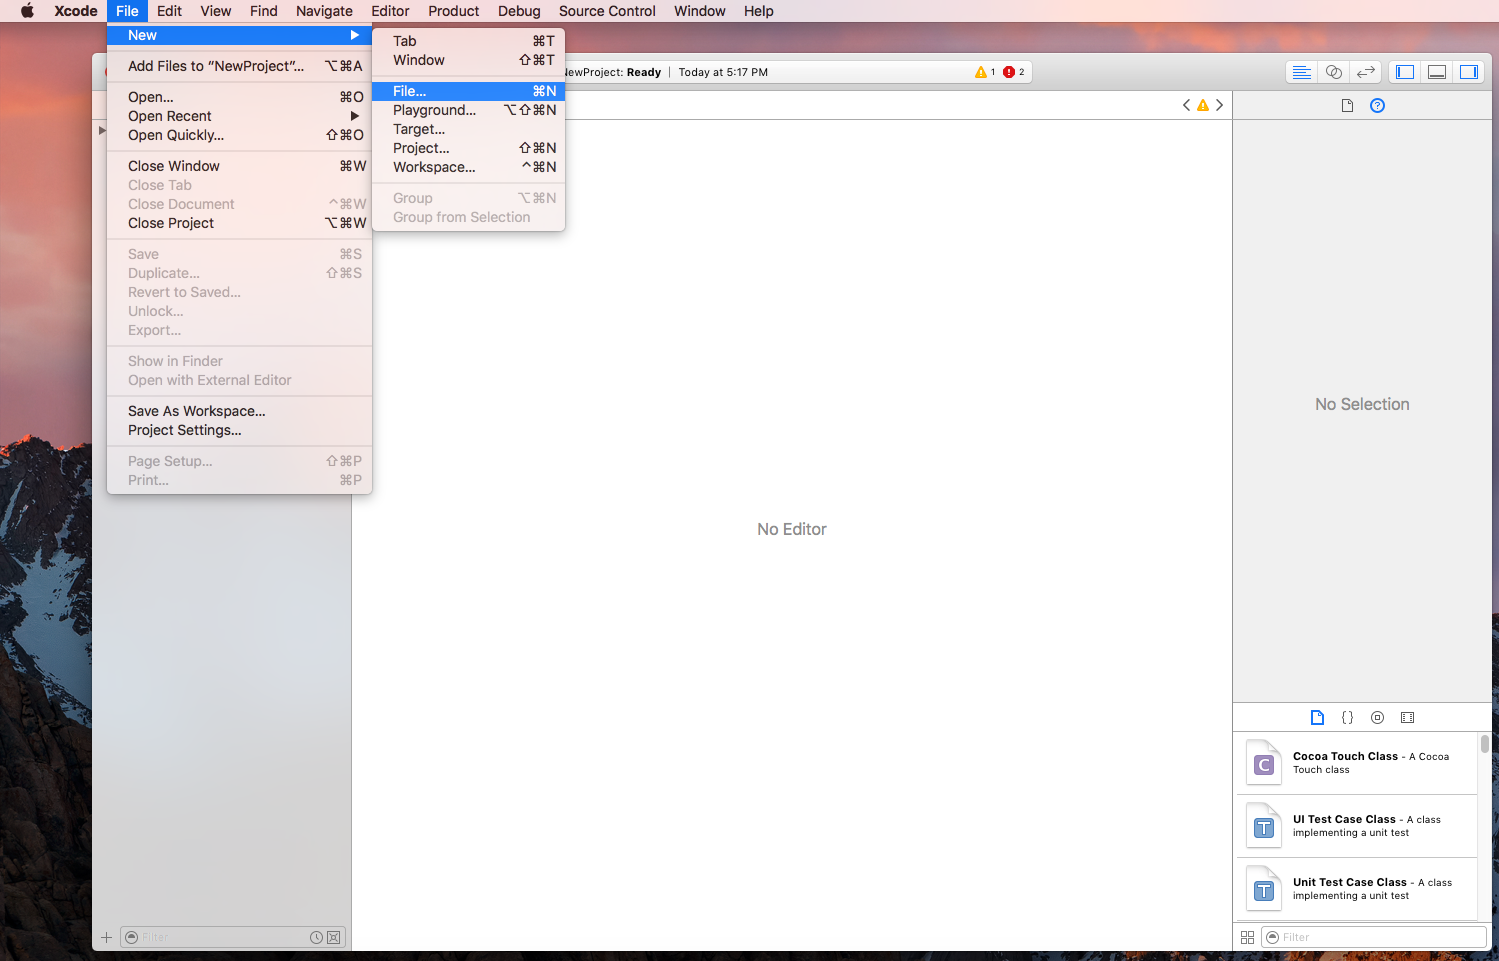1499x961 pixels.
Task: Toggle the navigator panel
Action: (x=1405, y=72)
